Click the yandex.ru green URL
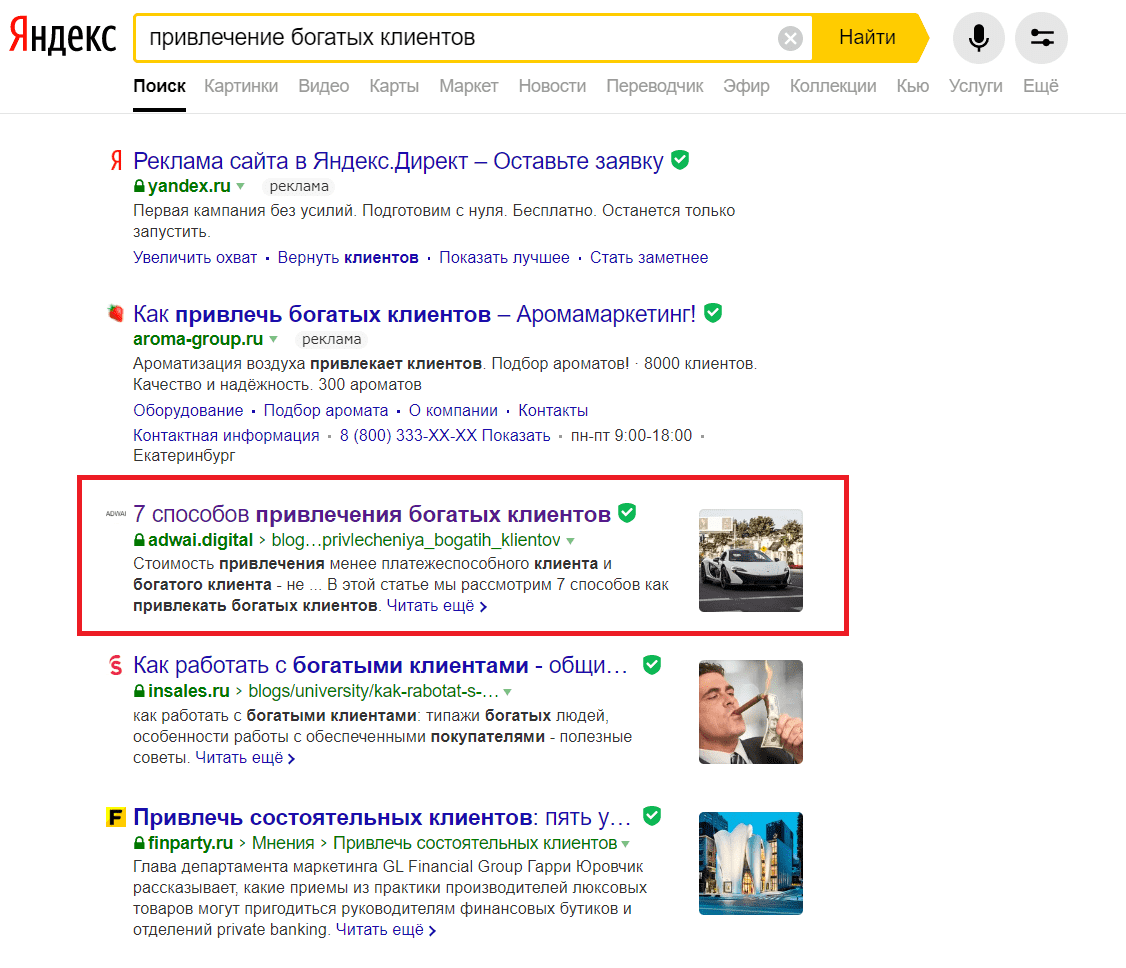Screen dimensions: 1126x968 coord(189,186)
